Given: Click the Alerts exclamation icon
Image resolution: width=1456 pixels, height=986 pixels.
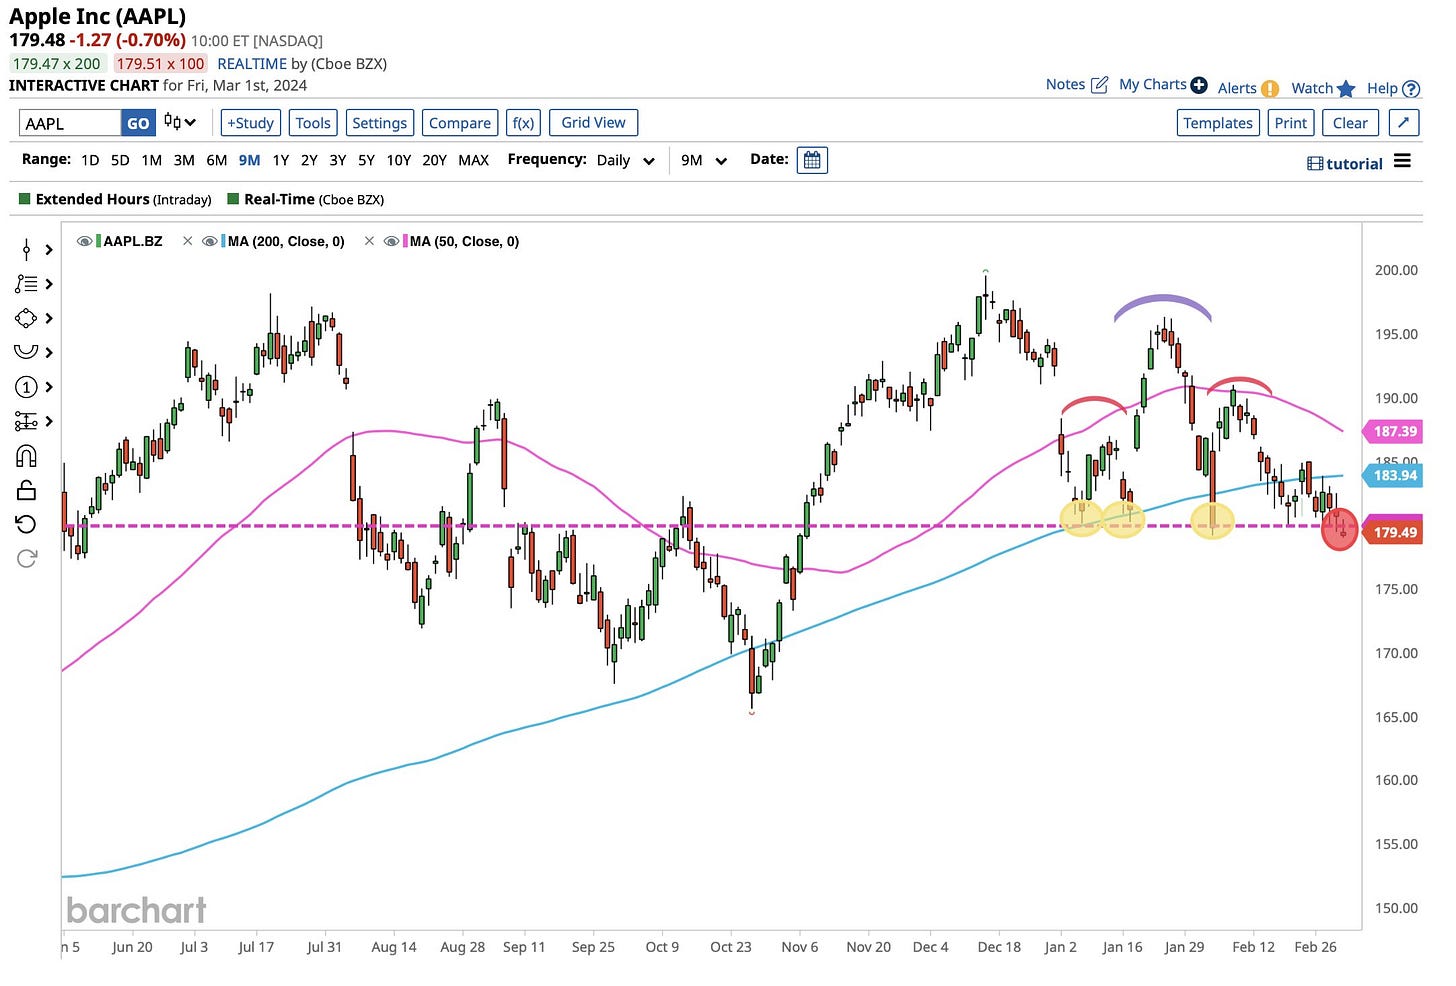Looking at the screenshot, I should click(1270, 89).
